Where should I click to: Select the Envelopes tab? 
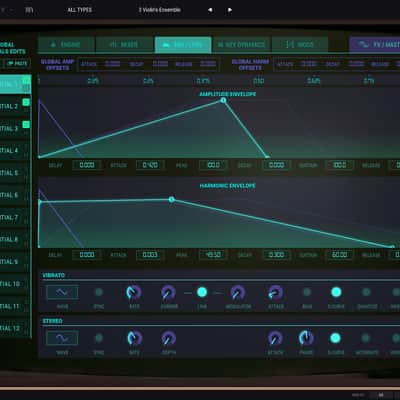183,45
